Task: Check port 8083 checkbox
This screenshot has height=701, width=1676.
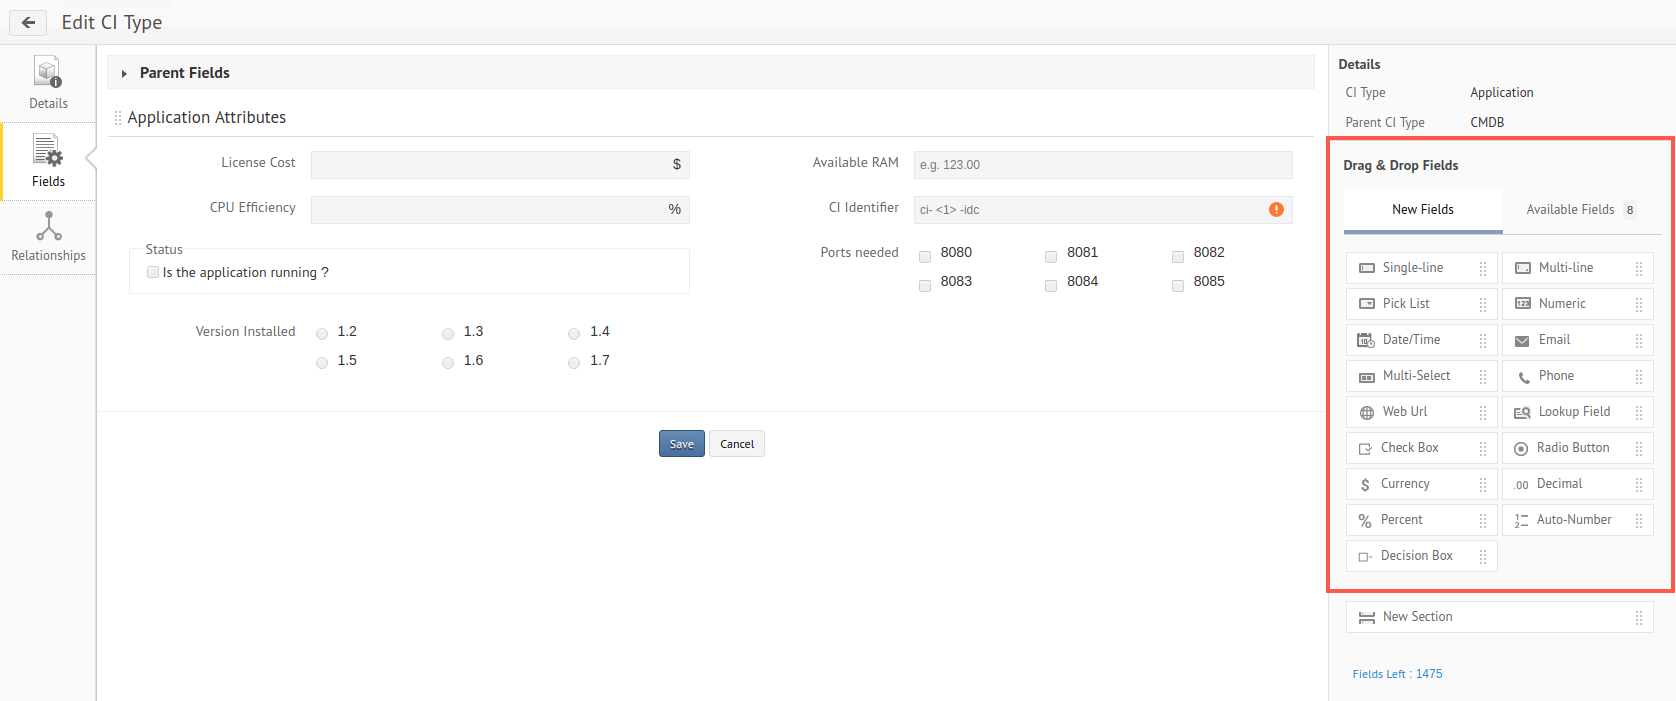Action: [x=925, y=286]
